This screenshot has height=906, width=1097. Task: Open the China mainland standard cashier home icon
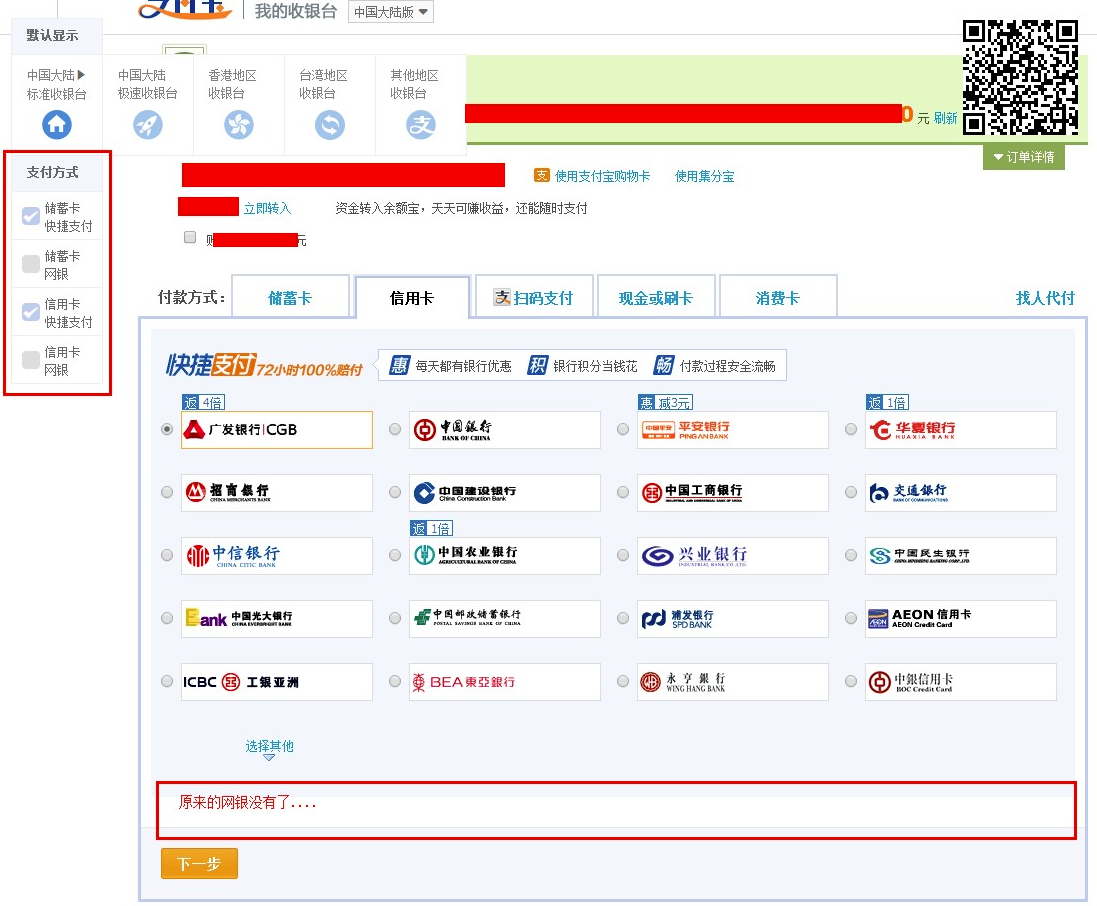click(57, 125)
